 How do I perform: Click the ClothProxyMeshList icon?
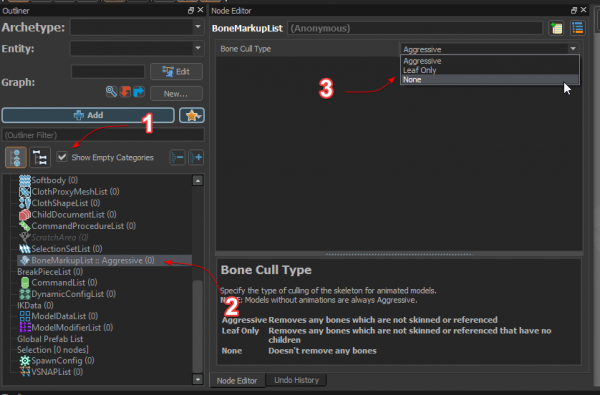click(x=25, y=191)
